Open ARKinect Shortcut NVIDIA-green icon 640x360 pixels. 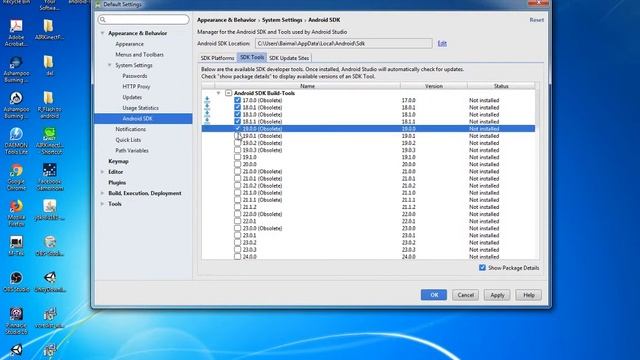[x=49, y=140]
